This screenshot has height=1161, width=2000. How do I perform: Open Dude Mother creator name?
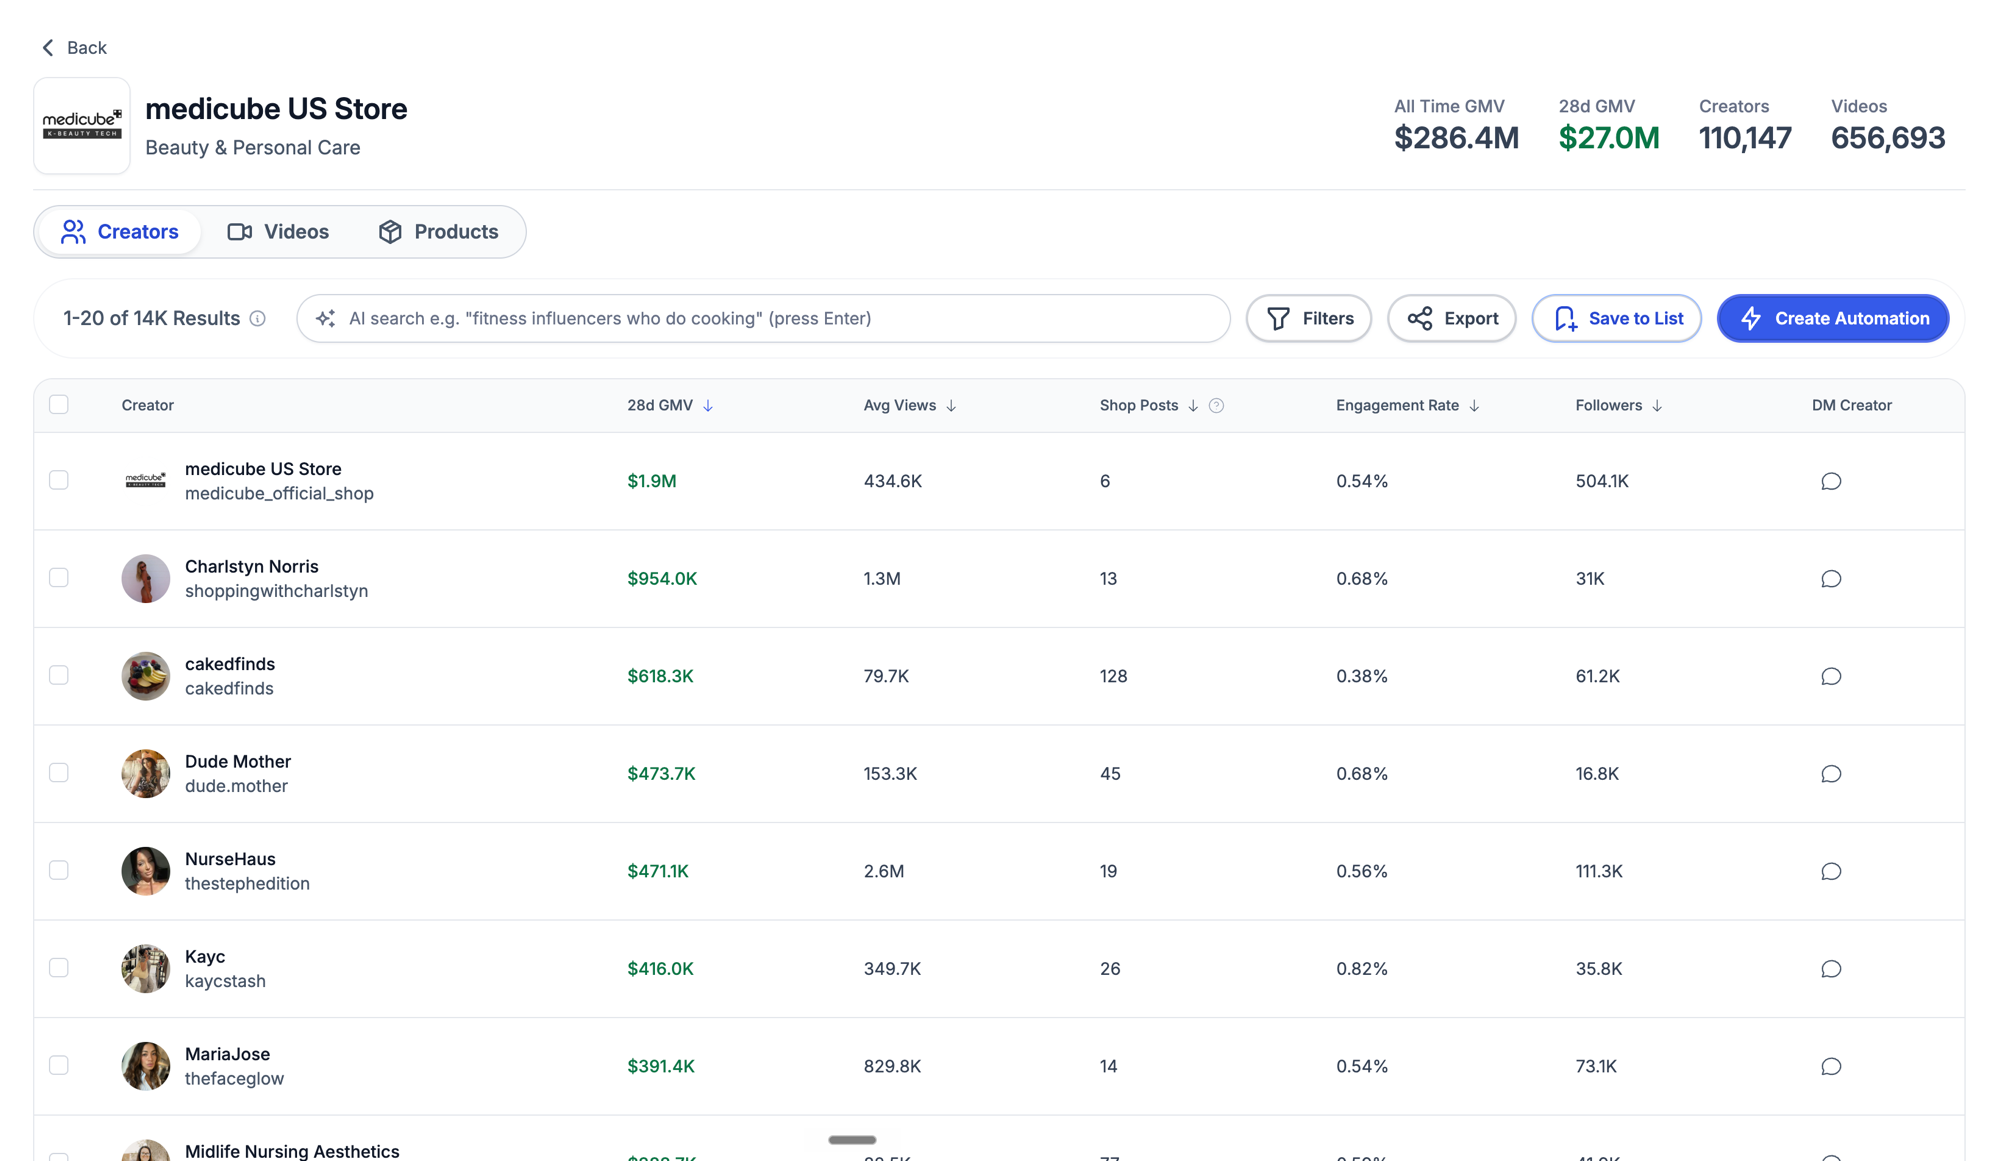pyautogui.click(x=238, y=761)
